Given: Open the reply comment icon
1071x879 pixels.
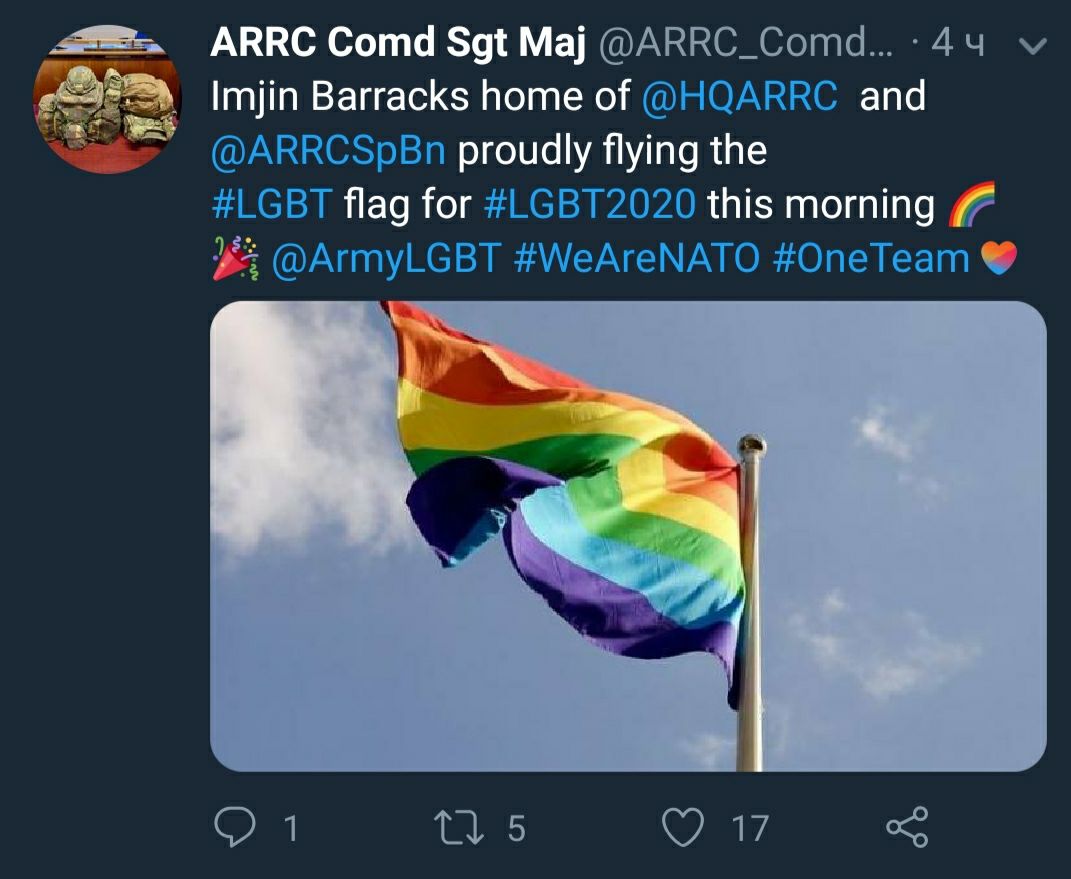Looking at the screenshot, I should [x=234, y=827].
